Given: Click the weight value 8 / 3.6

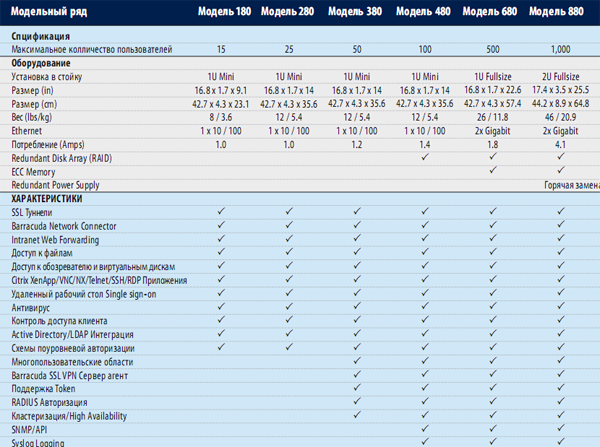Looking at the screenshot, I should tap(221, 117).
